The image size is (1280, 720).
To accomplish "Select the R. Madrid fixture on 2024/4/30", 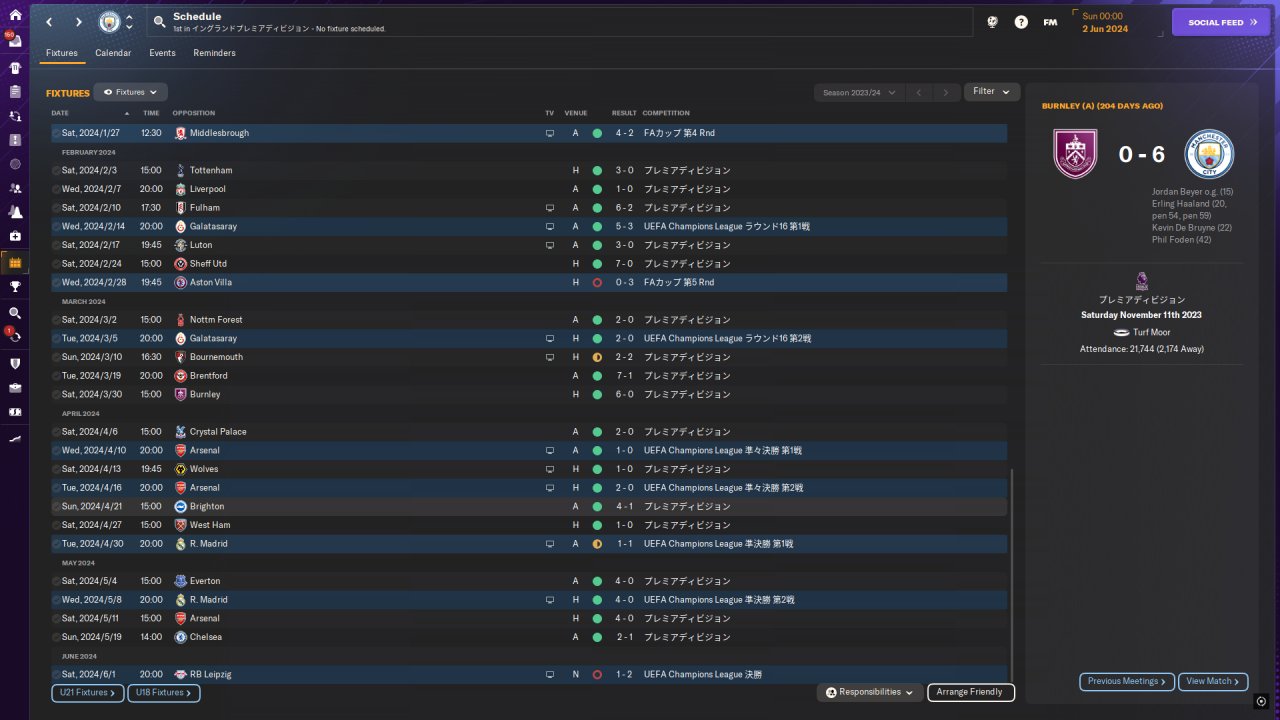I will point(529,544).
